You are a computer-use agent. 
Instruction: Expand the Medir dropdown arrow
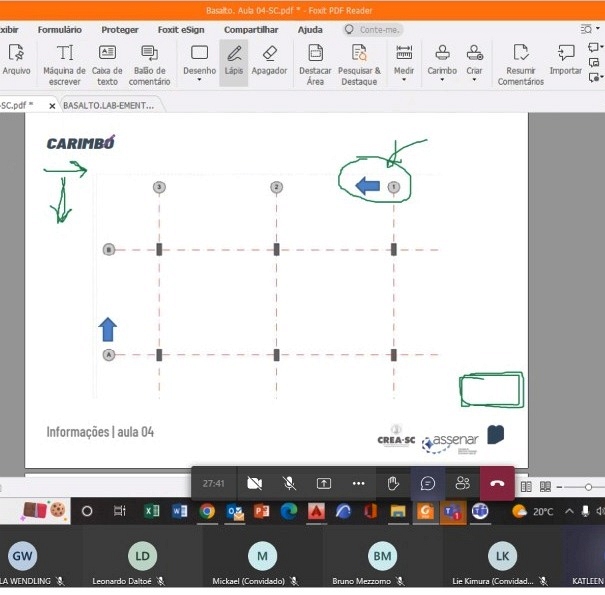tap(404, 80)
